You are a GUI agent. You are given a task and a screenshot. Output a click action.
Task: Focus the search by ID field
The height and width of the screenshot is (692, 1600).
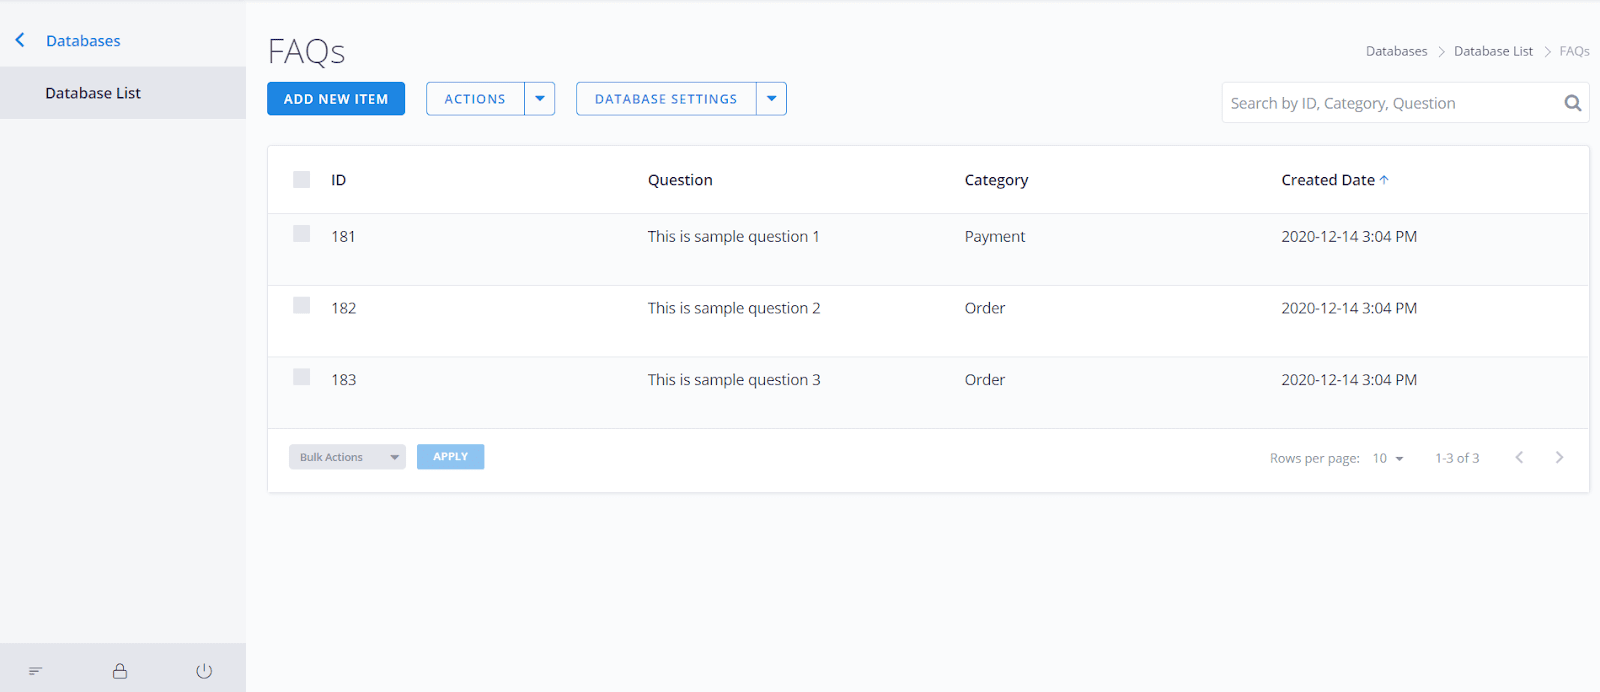tap(1390, 103)
